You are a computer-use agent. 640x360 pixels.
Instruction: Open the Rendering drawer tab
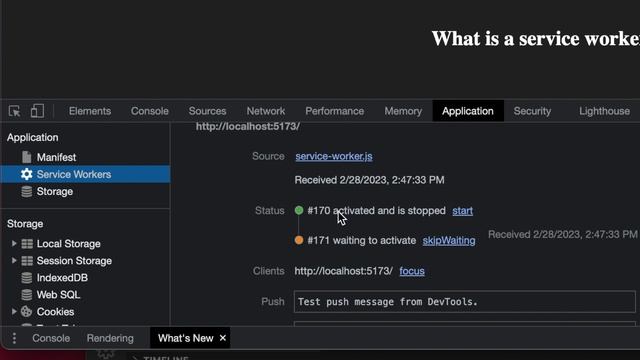coord(110,338)
